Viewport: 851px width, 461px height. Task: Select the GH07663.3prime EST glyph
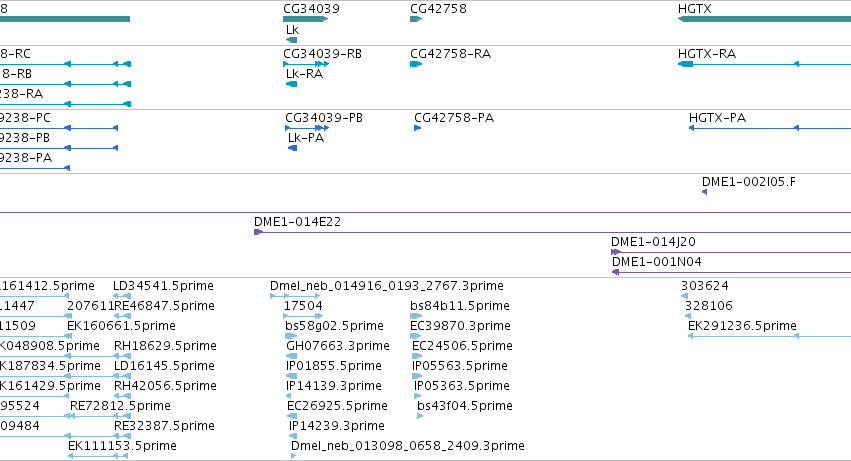tap(291, 356)
